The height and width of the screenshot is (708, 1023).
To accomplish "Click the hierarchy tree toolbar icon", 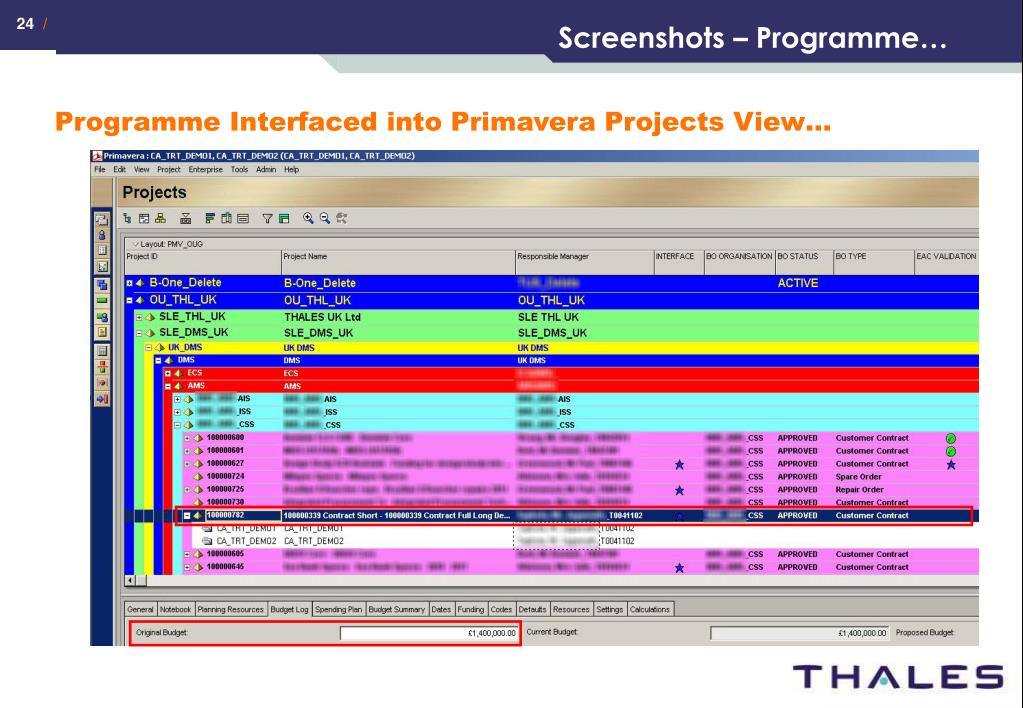I will coord(127,219).
